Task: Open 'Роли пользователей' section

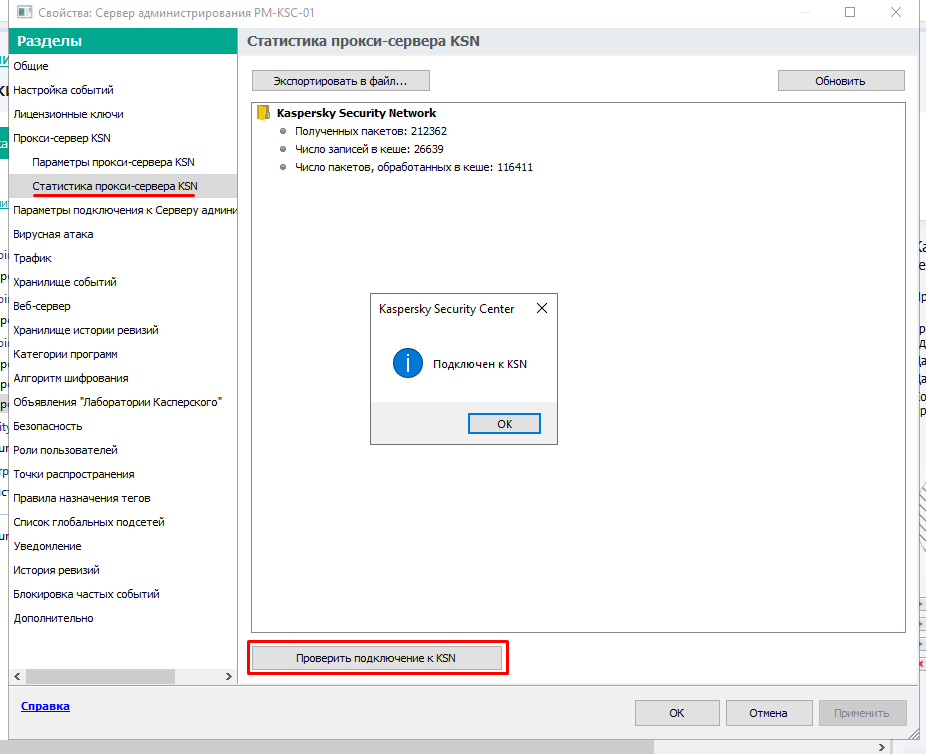Action: click(123, 450)
